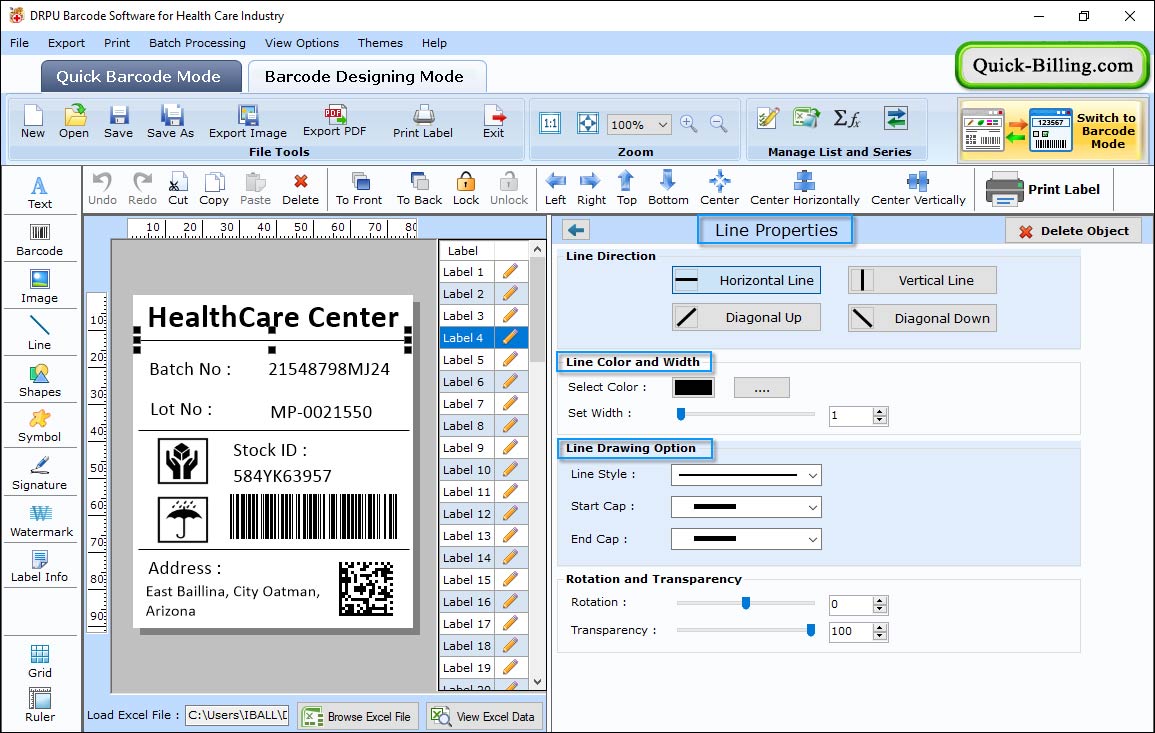The image size is (1155, 733).
Task: Export label as Image
Action: (248, 122)
